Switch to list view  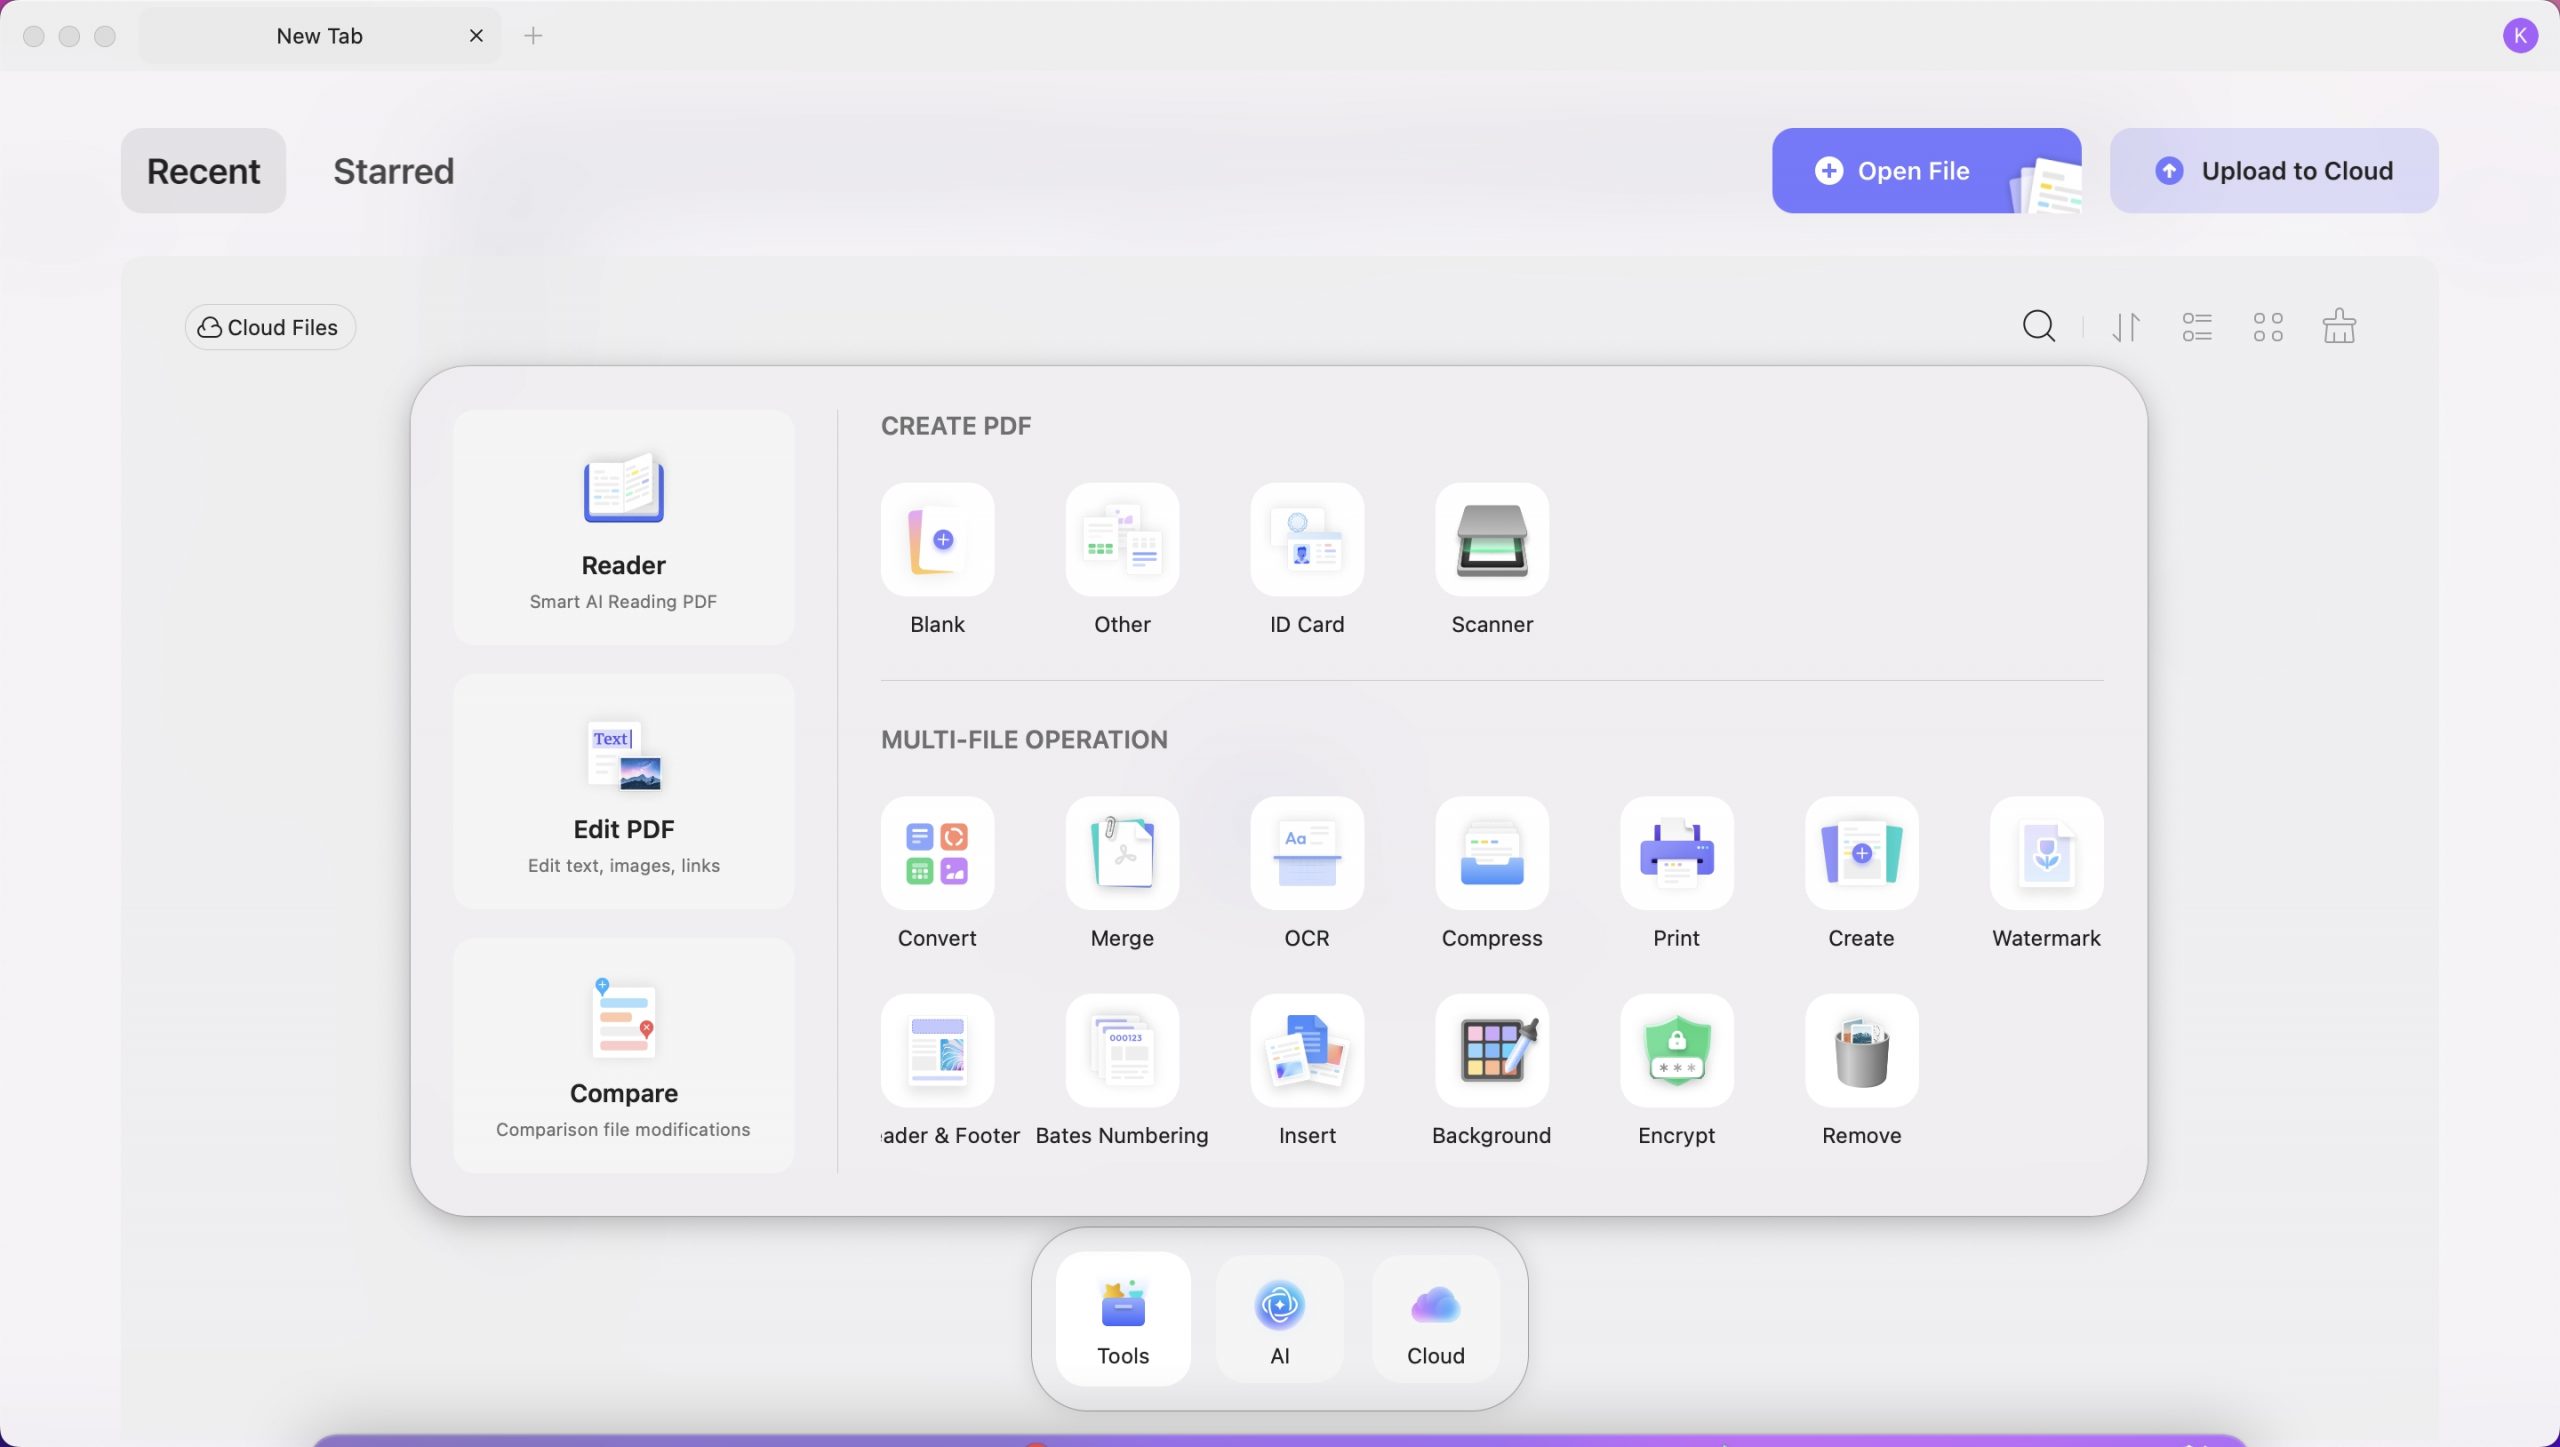(x=2197, y=326)
